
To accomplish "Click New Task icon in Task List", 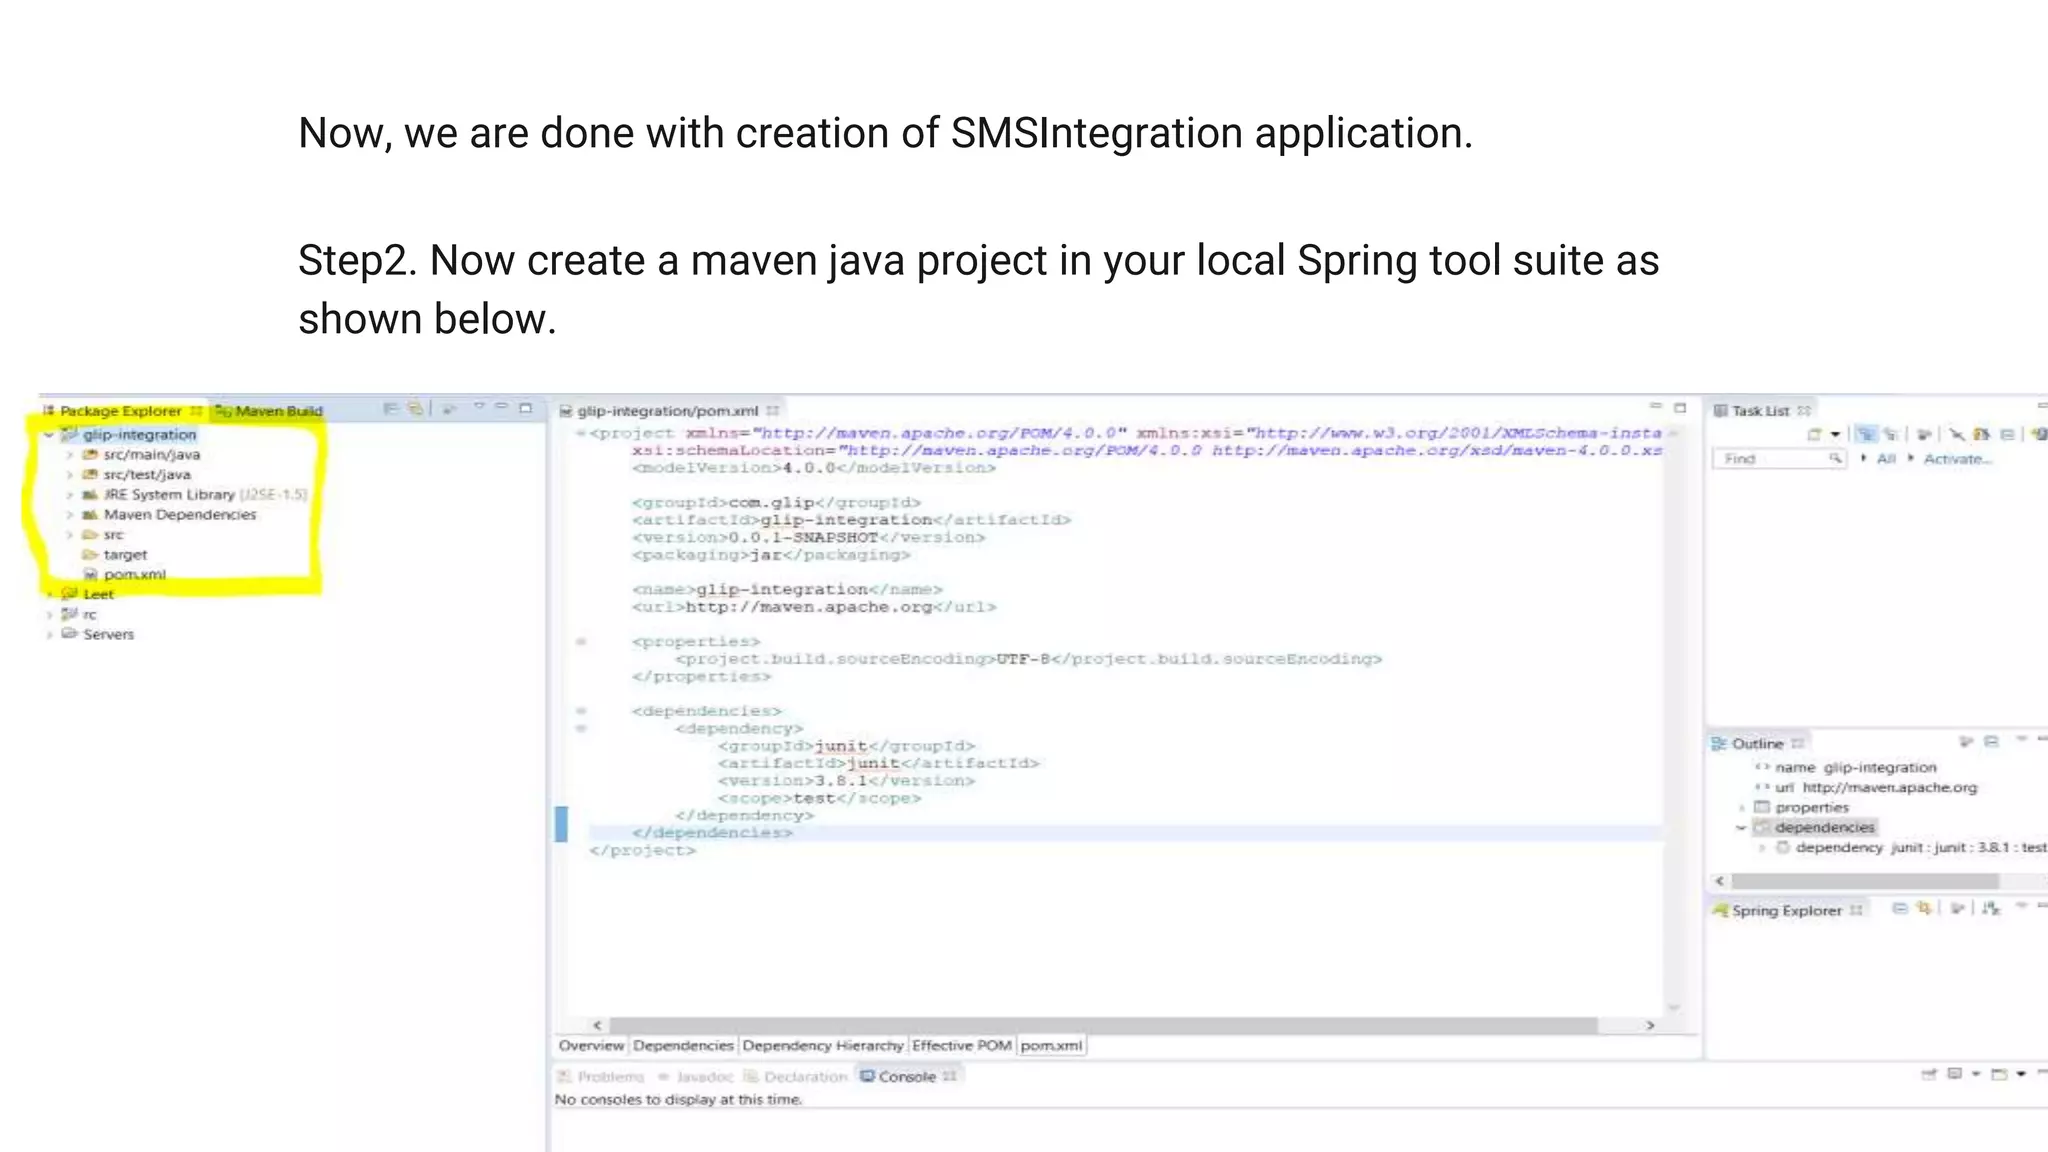I will coord(1814,434).
